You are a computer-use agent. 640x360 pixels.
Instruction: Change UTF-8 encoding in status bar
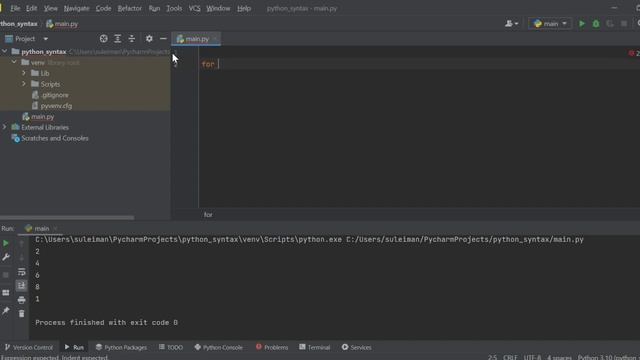point(532,357)
